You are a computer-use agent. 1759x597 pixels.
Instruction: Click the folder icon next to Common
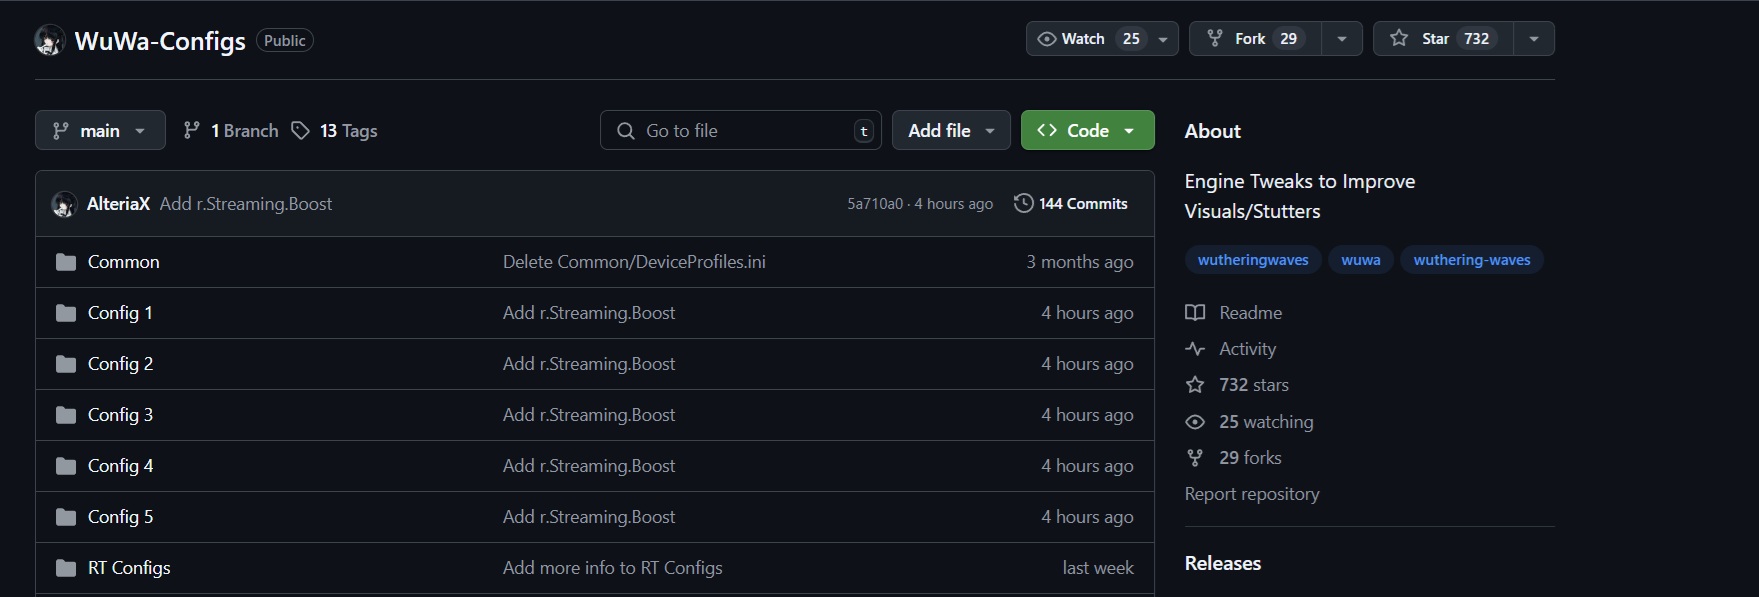point(66,262)
